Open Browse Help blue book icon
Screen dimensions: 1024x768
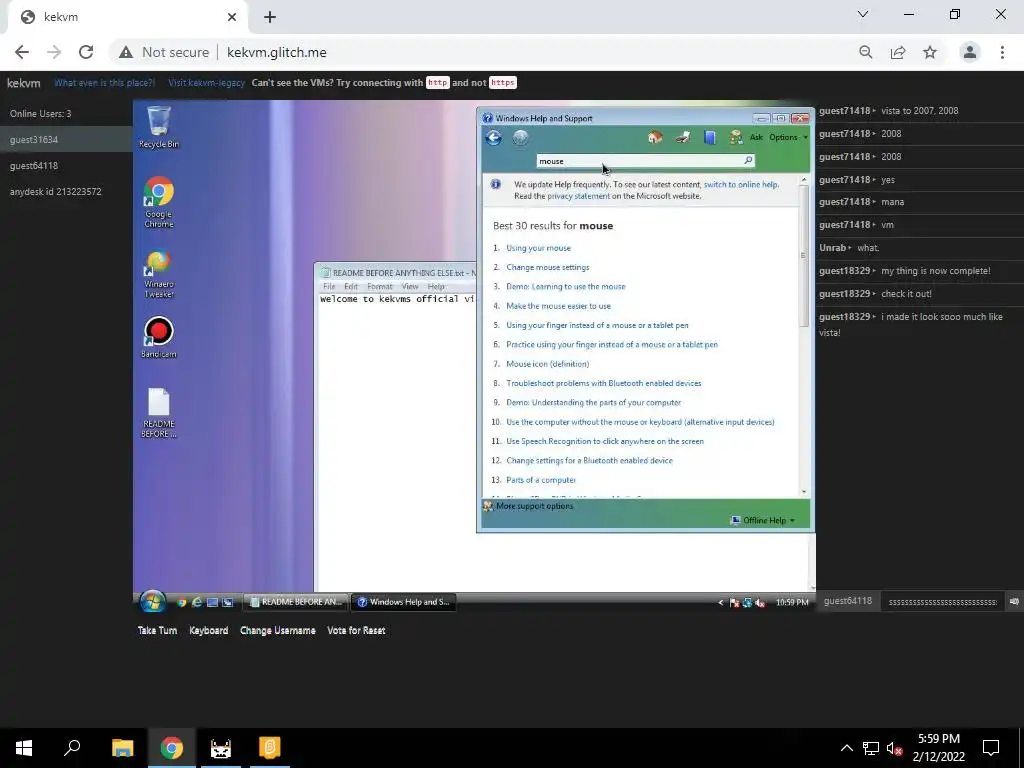[710, 137]
